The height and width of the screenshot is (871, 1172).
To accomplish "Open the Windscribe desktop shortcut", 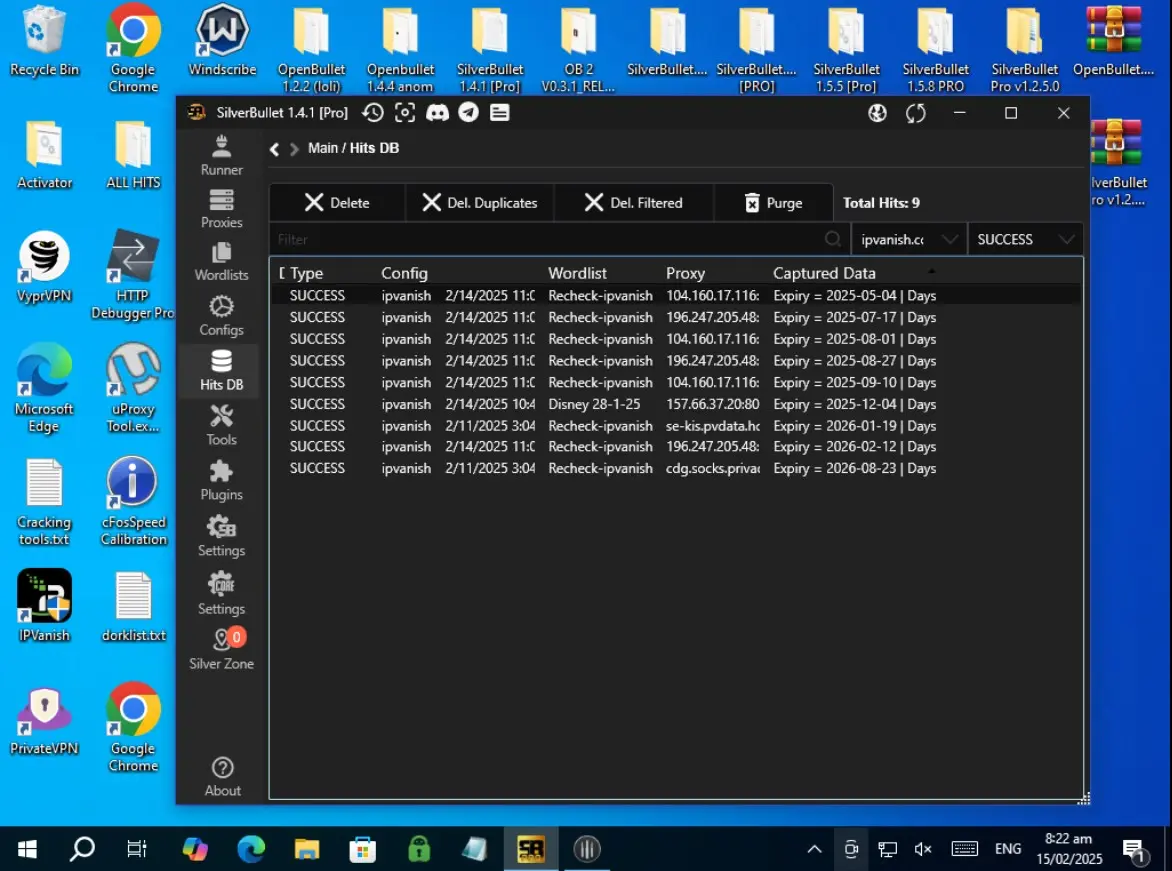I will 222,41.
